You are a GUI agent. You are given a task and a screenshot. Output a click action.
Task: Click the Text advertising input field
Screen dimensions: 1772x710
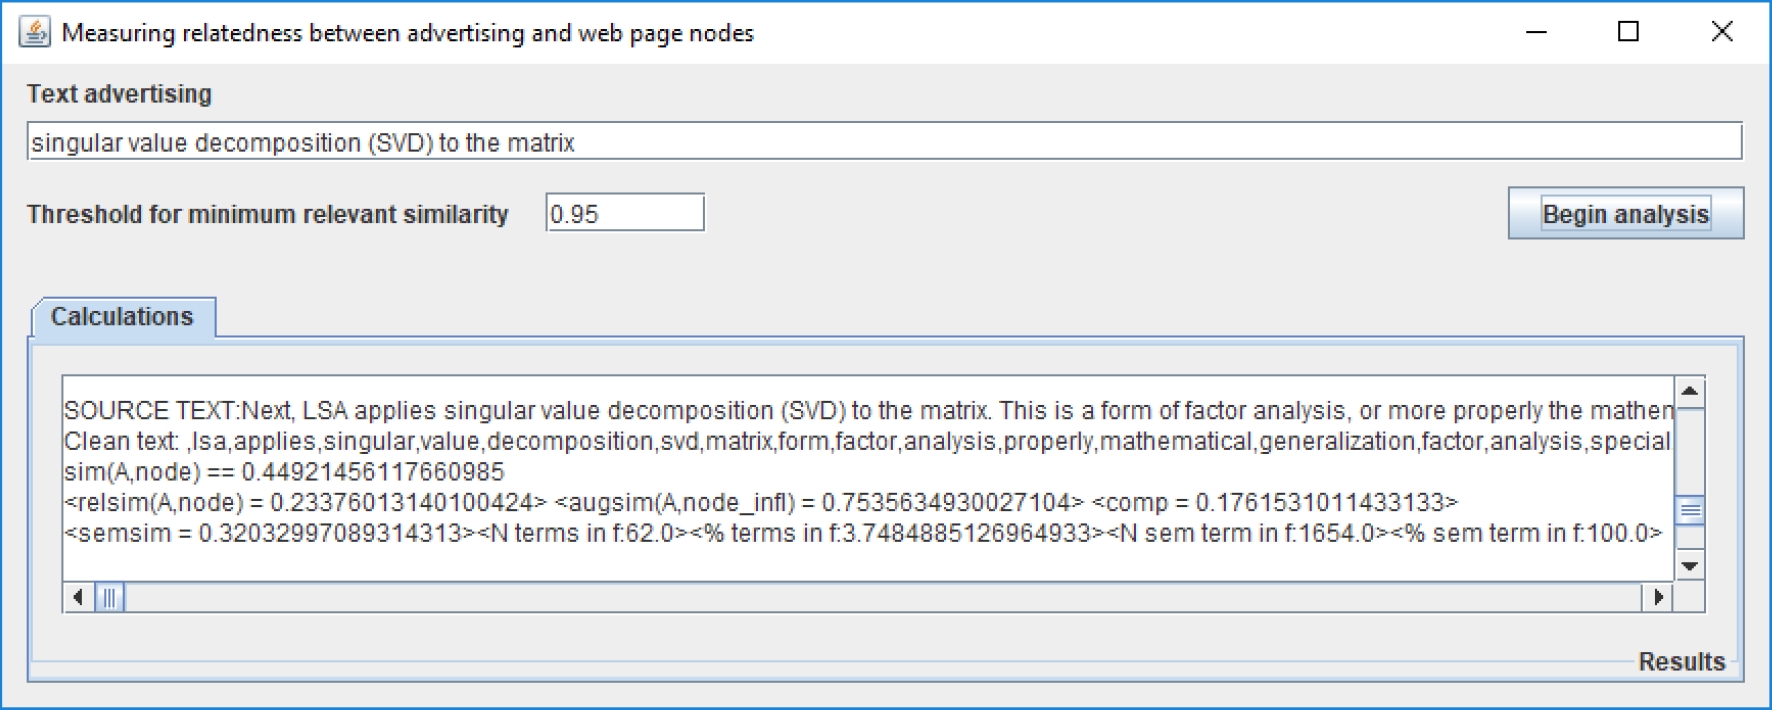tap(884, 142)
